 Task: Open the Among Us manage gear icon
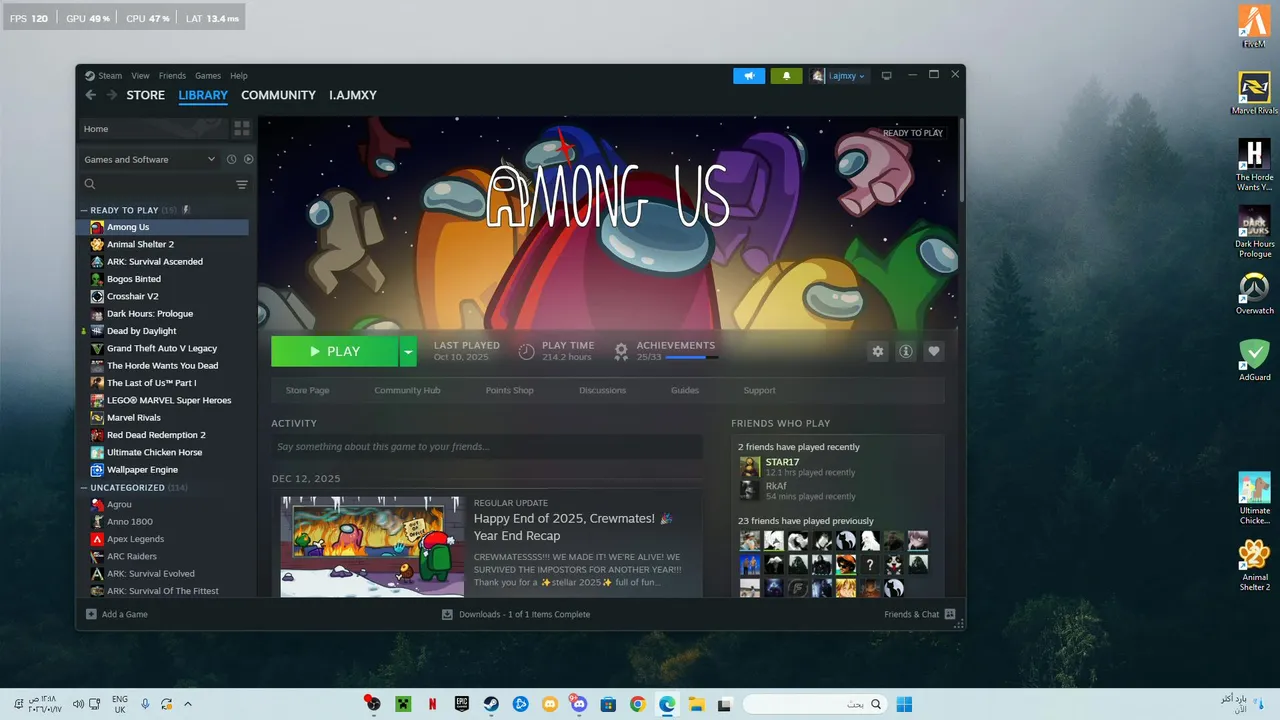point(878,351)
